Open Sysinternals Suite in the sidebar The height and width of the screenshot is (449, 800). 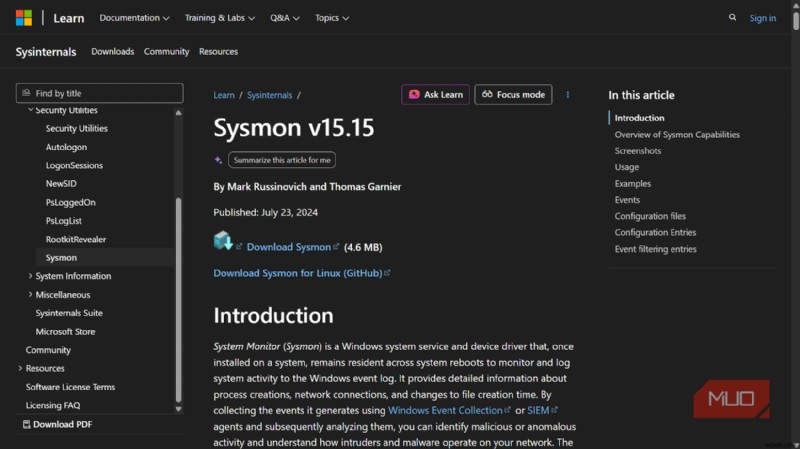tap(69, 313)
